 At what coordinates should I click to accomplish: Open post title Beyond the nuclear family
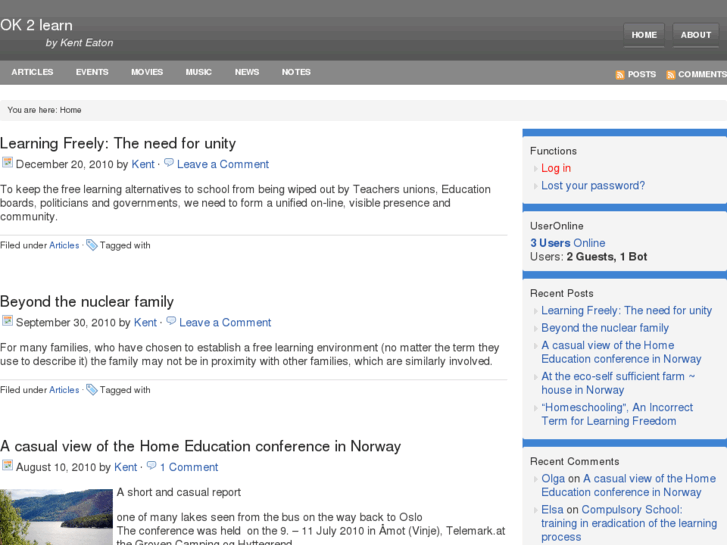[87, 301]
